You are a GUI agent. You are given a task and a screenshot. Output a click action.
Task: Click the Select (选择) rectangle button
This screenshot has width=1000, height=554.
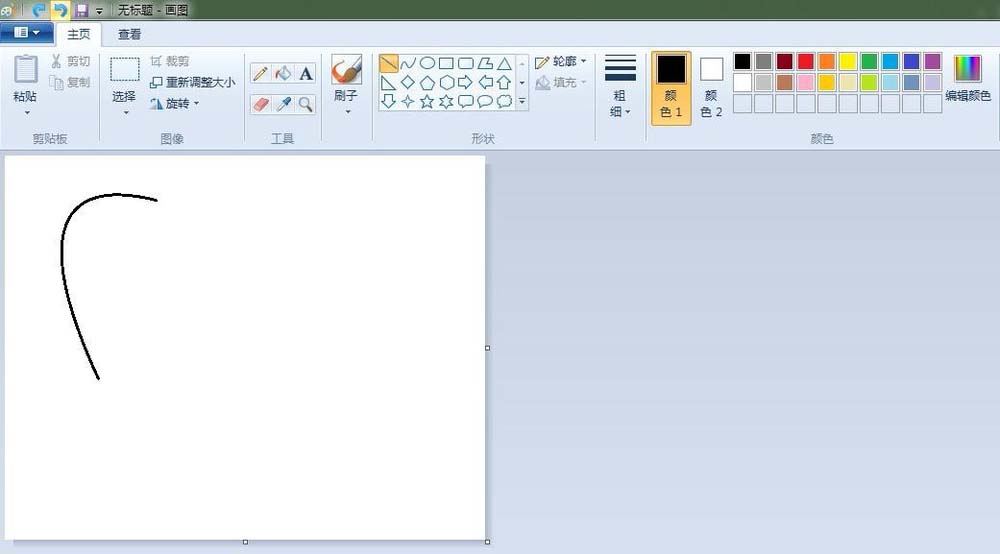(124, 78)
